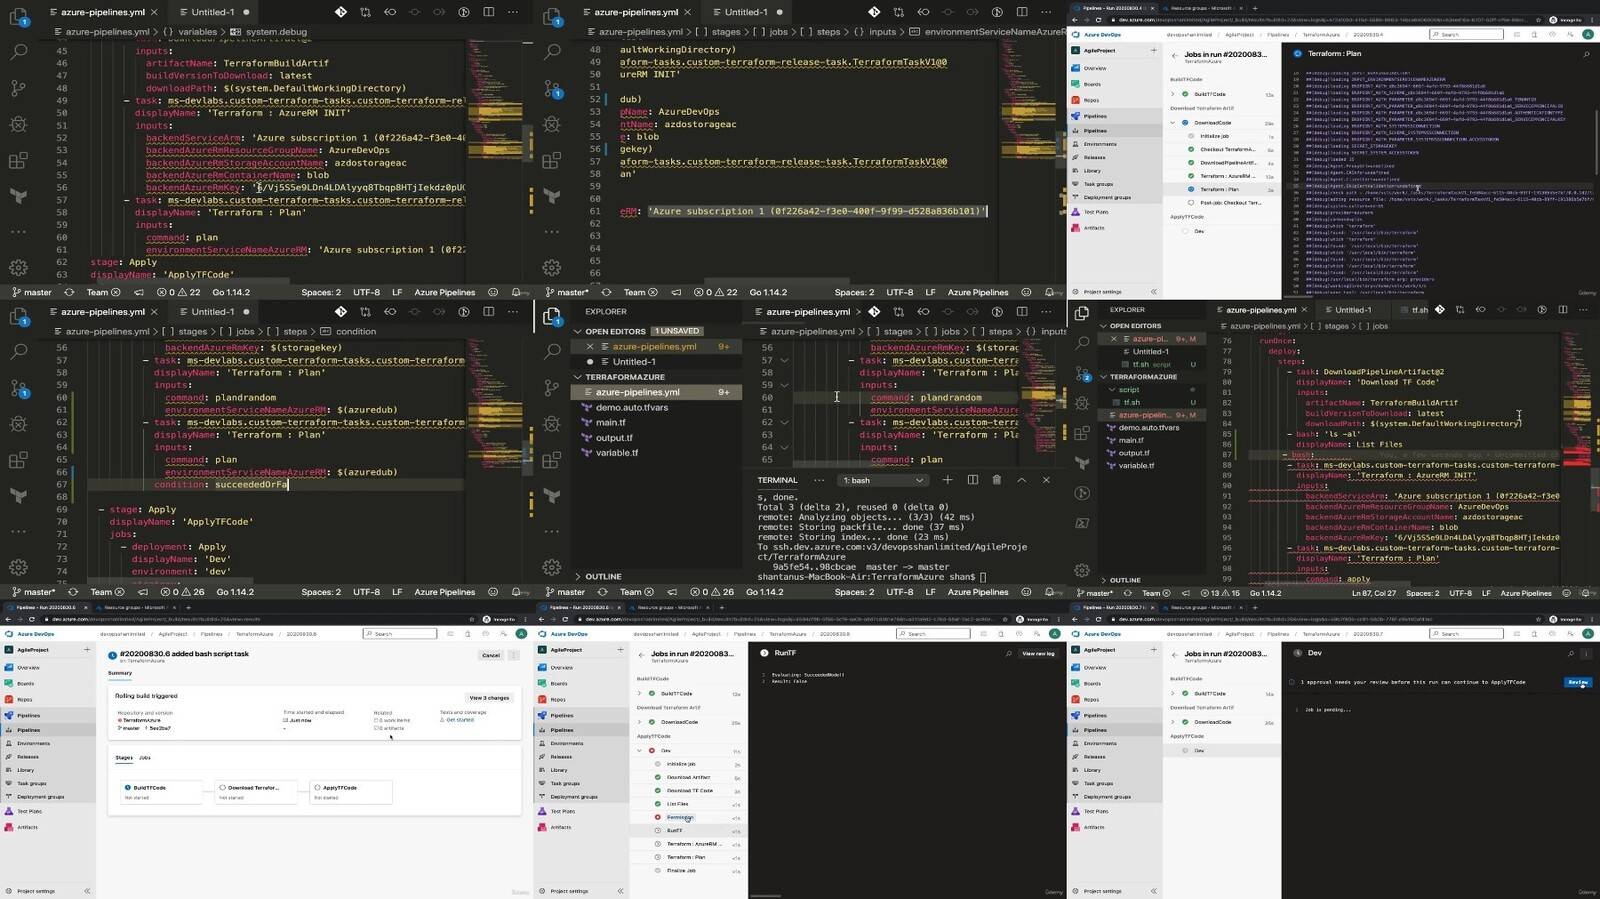Image resolution: width=1600 pixels, height=899 pixels.
Task: Fold code at line 57 chevron
Action: pyautogui.click(x=784, y=360)
